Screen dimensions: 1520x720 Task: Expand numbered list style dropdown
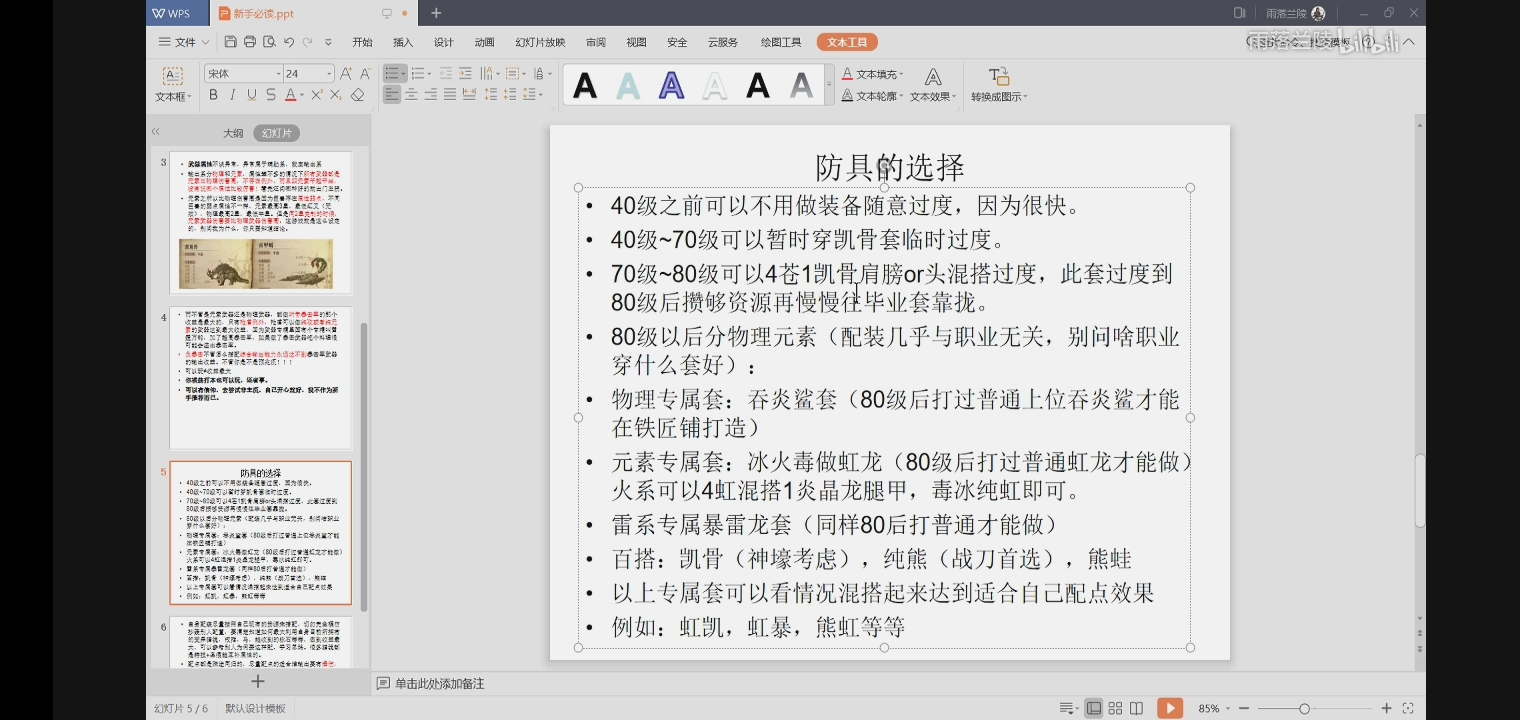click(x=429, y=74)
